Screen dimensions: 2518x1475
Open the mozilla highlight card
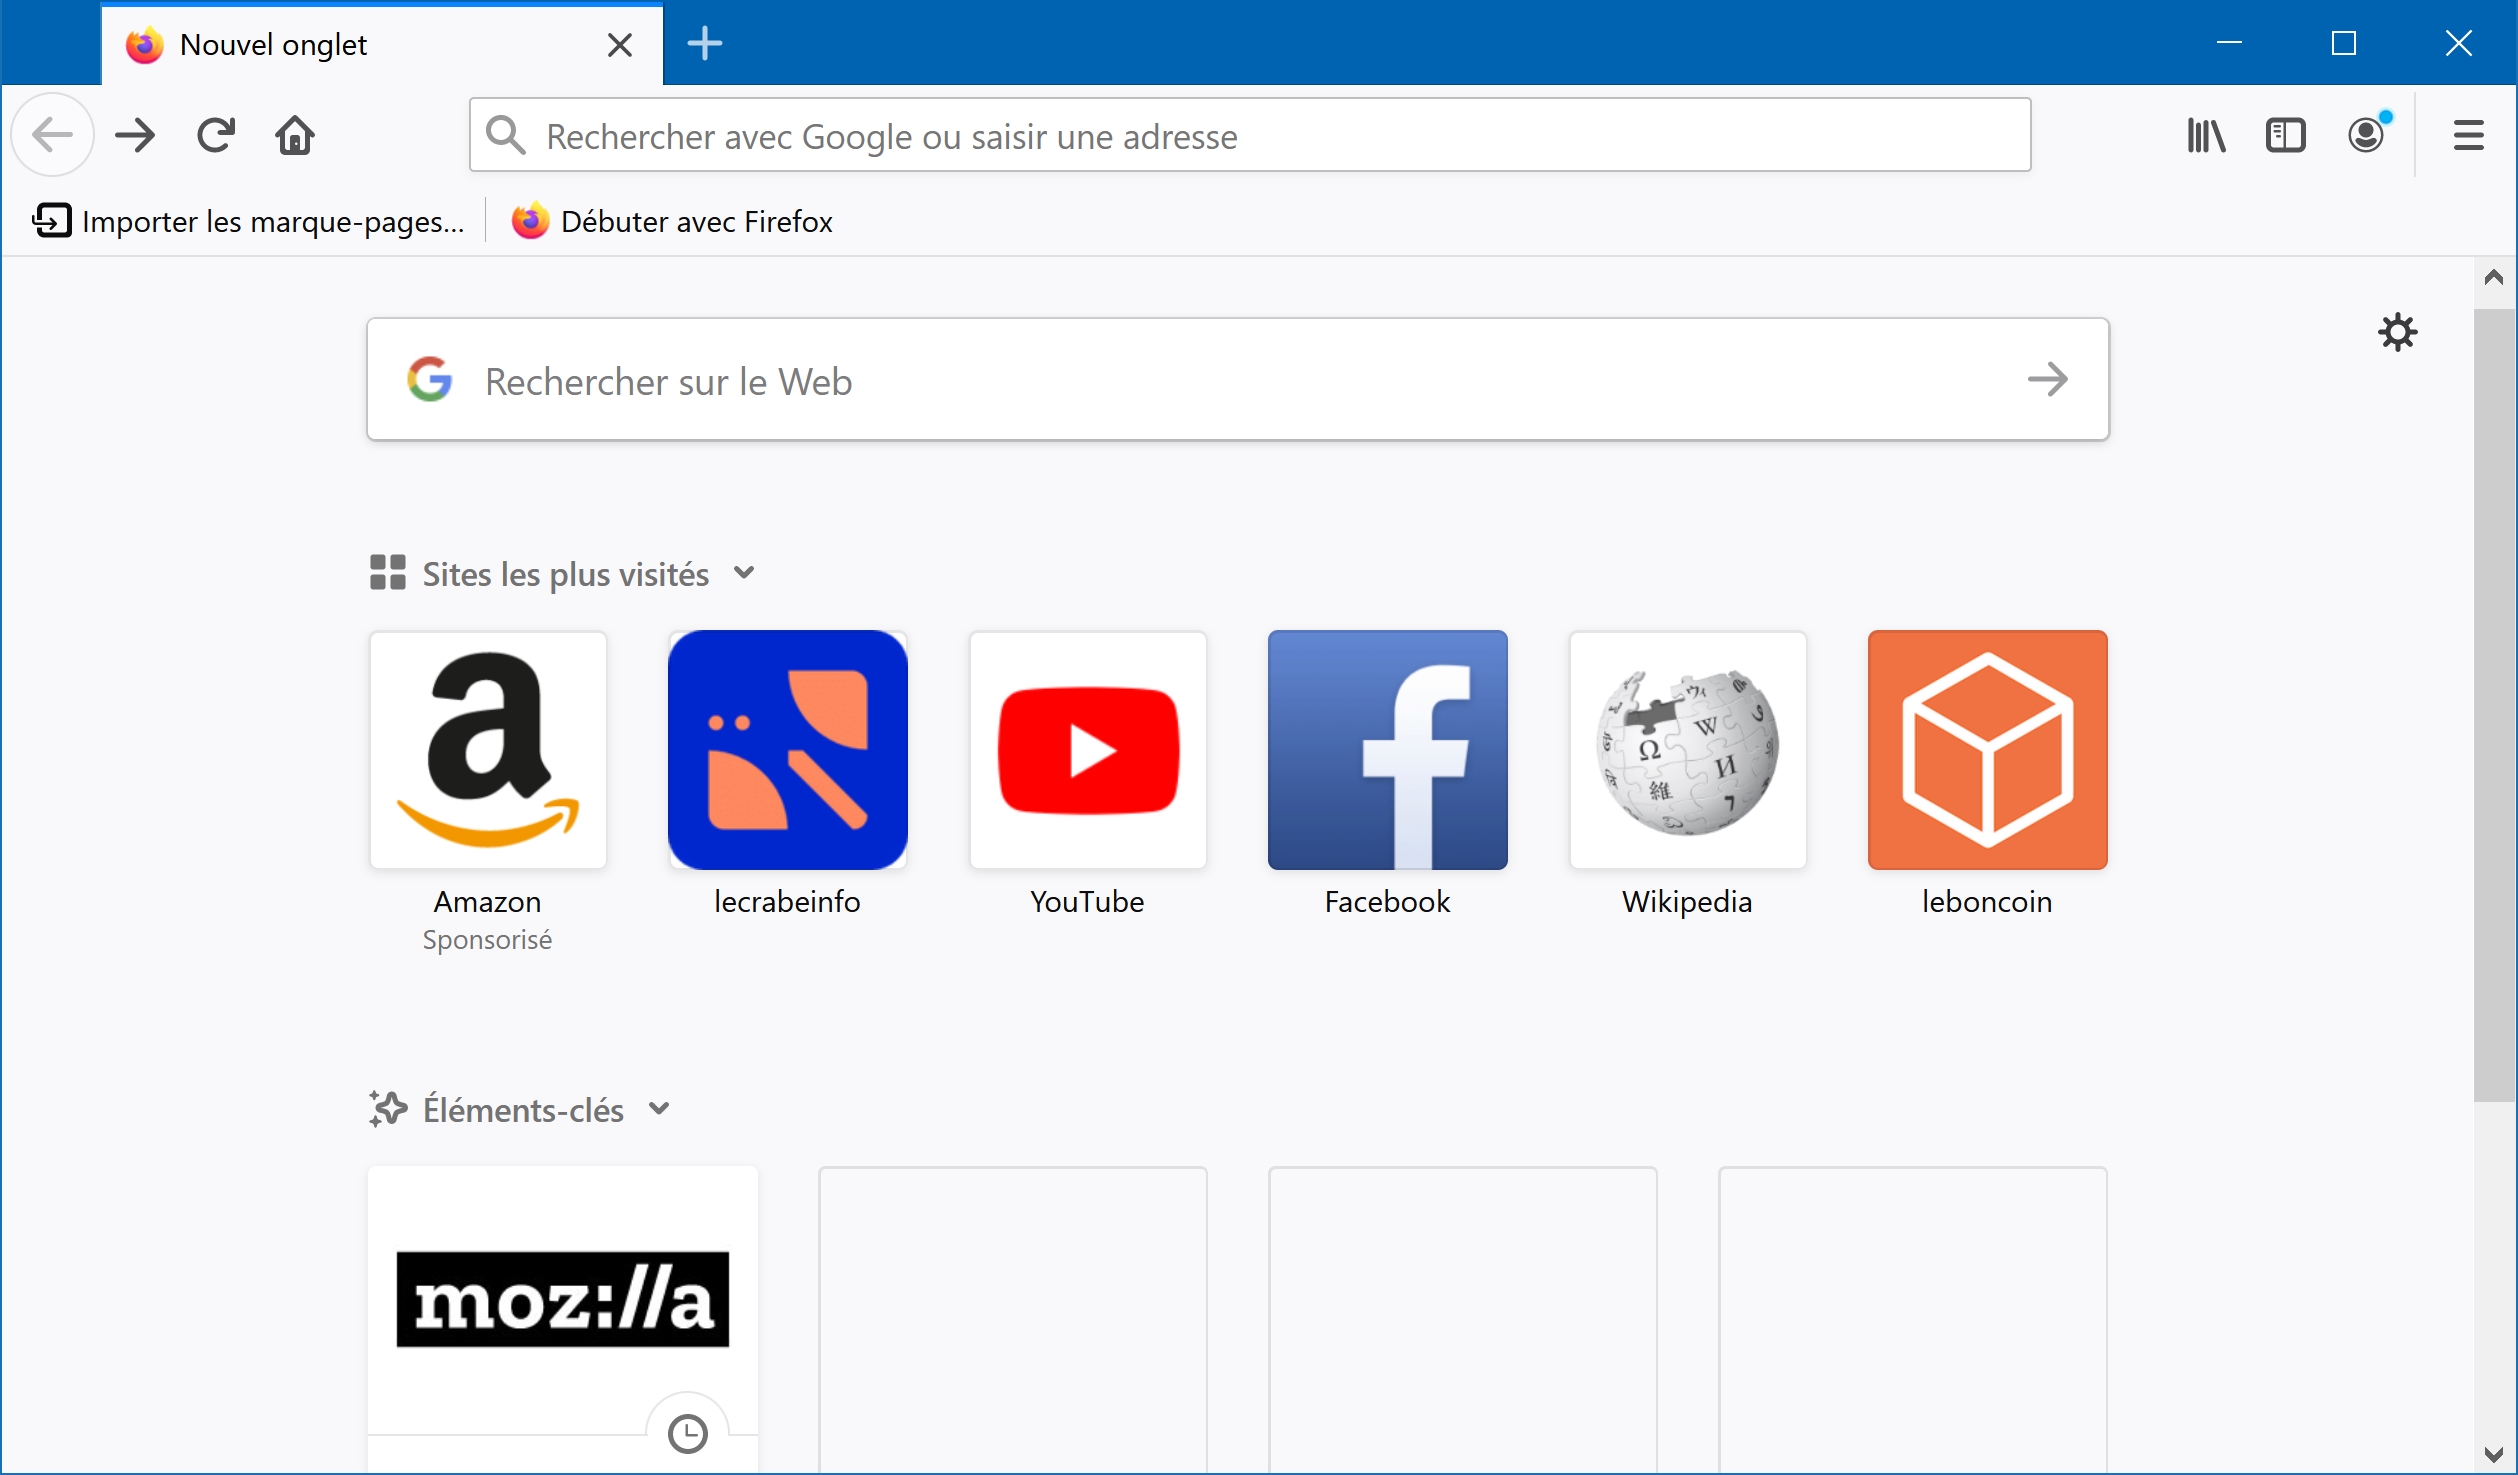tap(563, 1320)
